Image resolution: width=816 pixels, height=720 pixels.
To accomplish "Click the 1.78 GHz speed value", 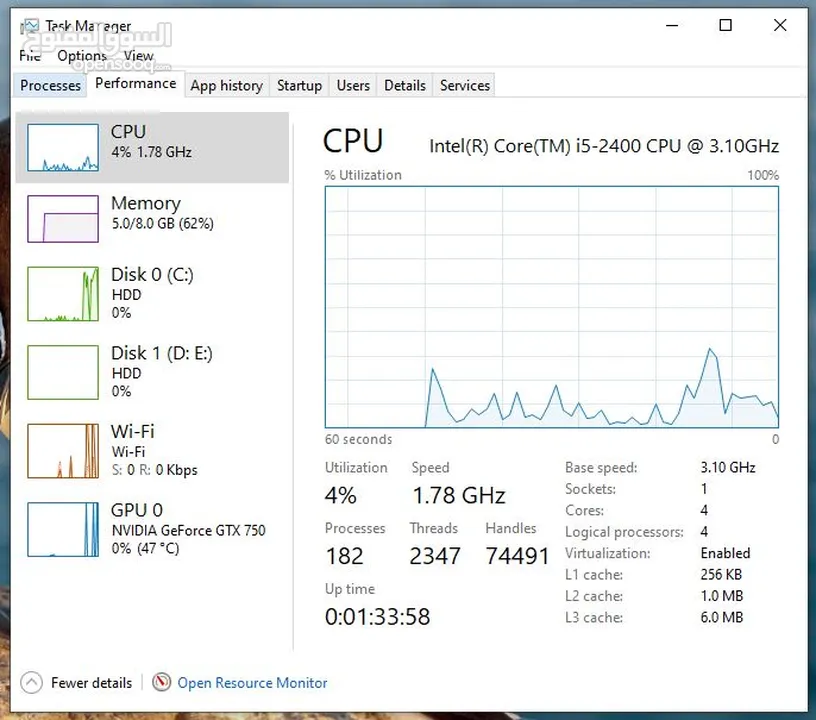I will pyautogui.click(x=459, y=495).
